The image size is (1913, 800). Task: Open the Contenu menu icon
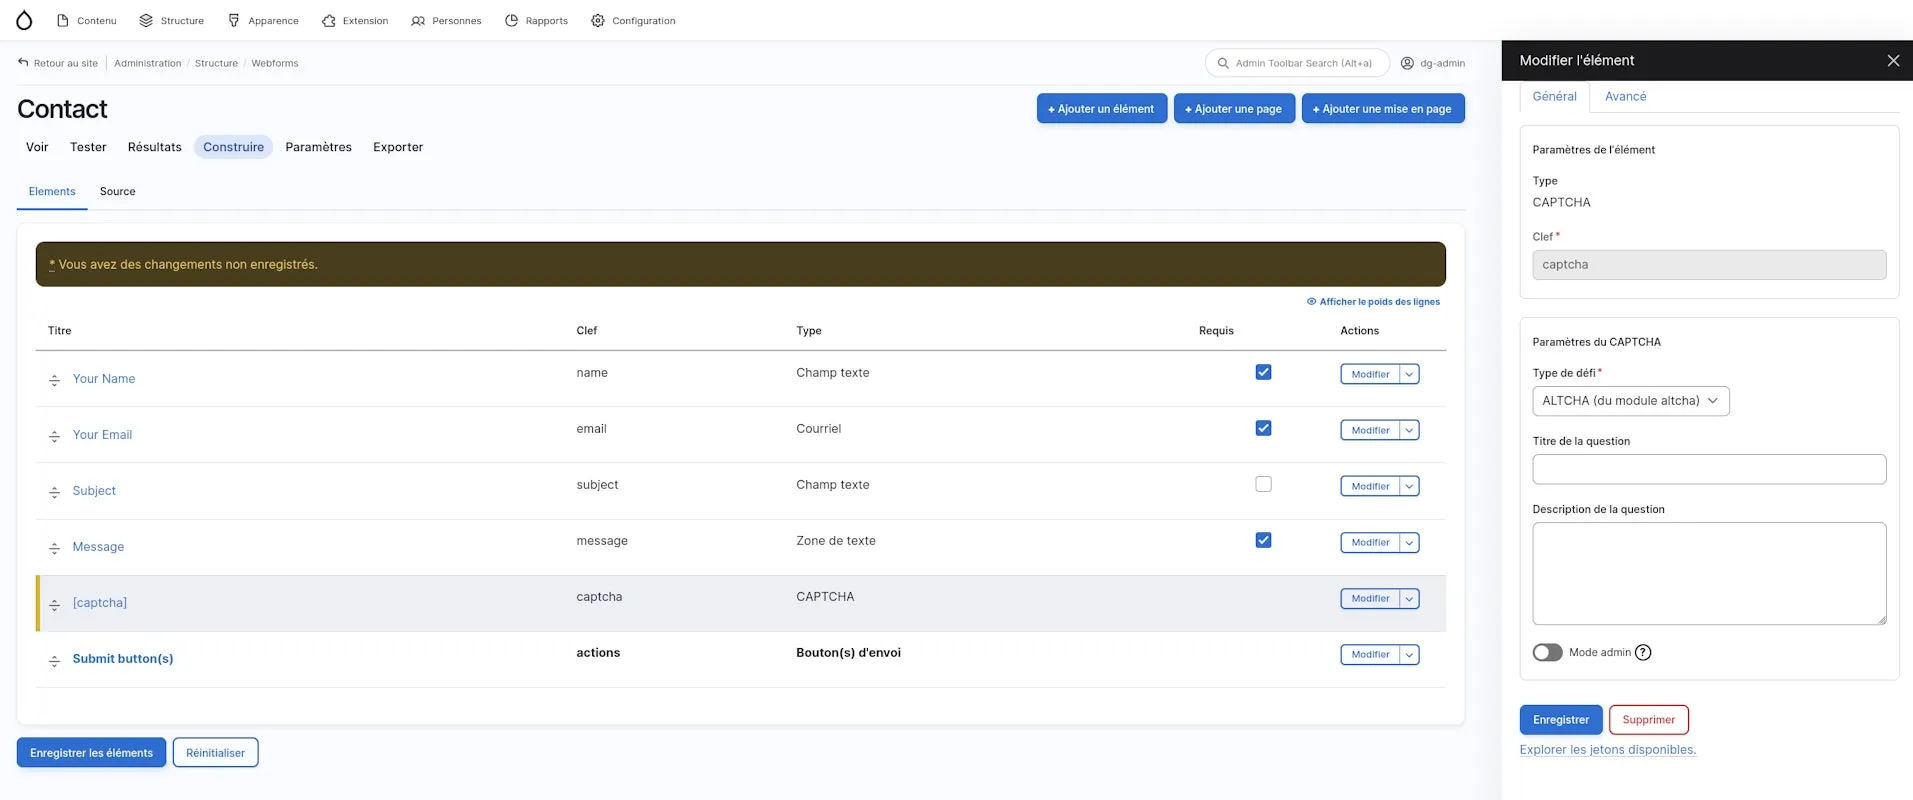coord(63,20)
